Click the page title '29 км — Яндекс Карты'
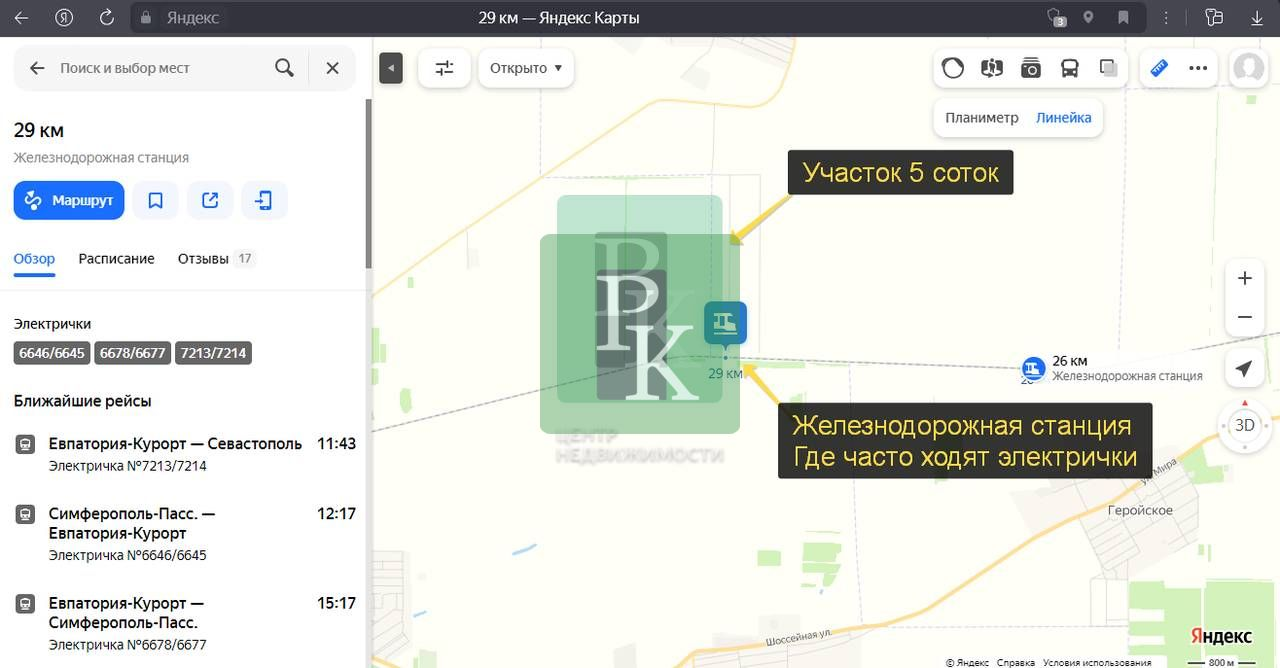 point(559,17)
